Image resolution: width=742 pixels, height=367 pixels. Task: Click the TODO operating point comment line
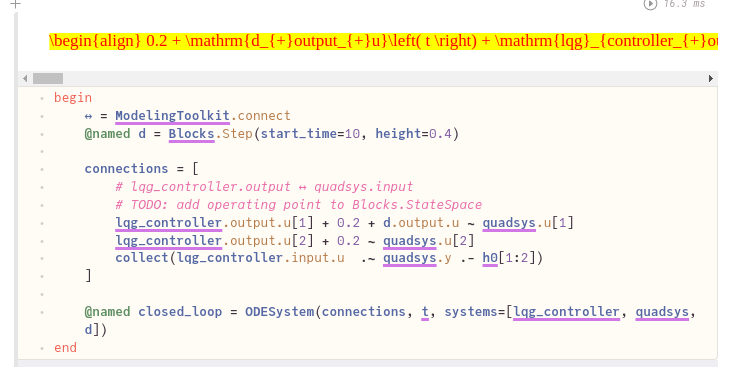click(299, 205)
